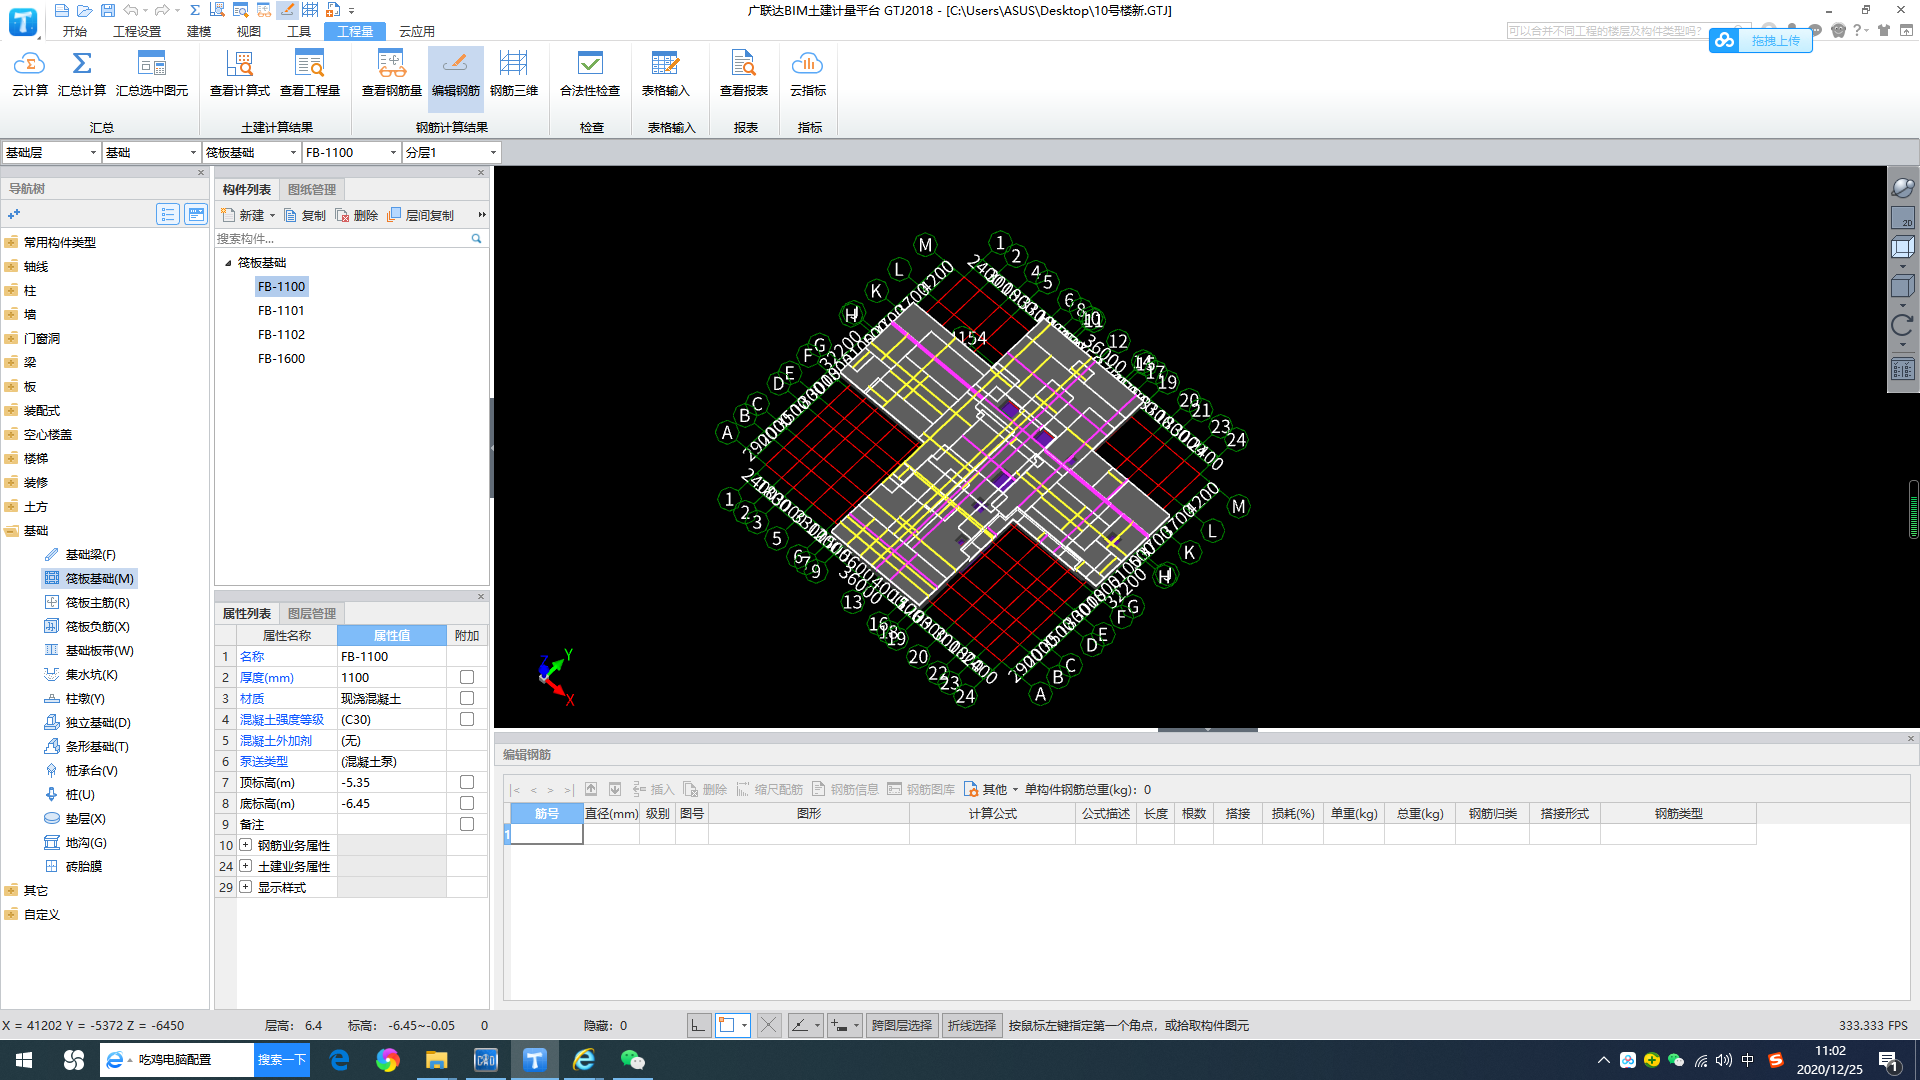Select 筏板基础(M) in navigation tree

[x=89, y=578]
